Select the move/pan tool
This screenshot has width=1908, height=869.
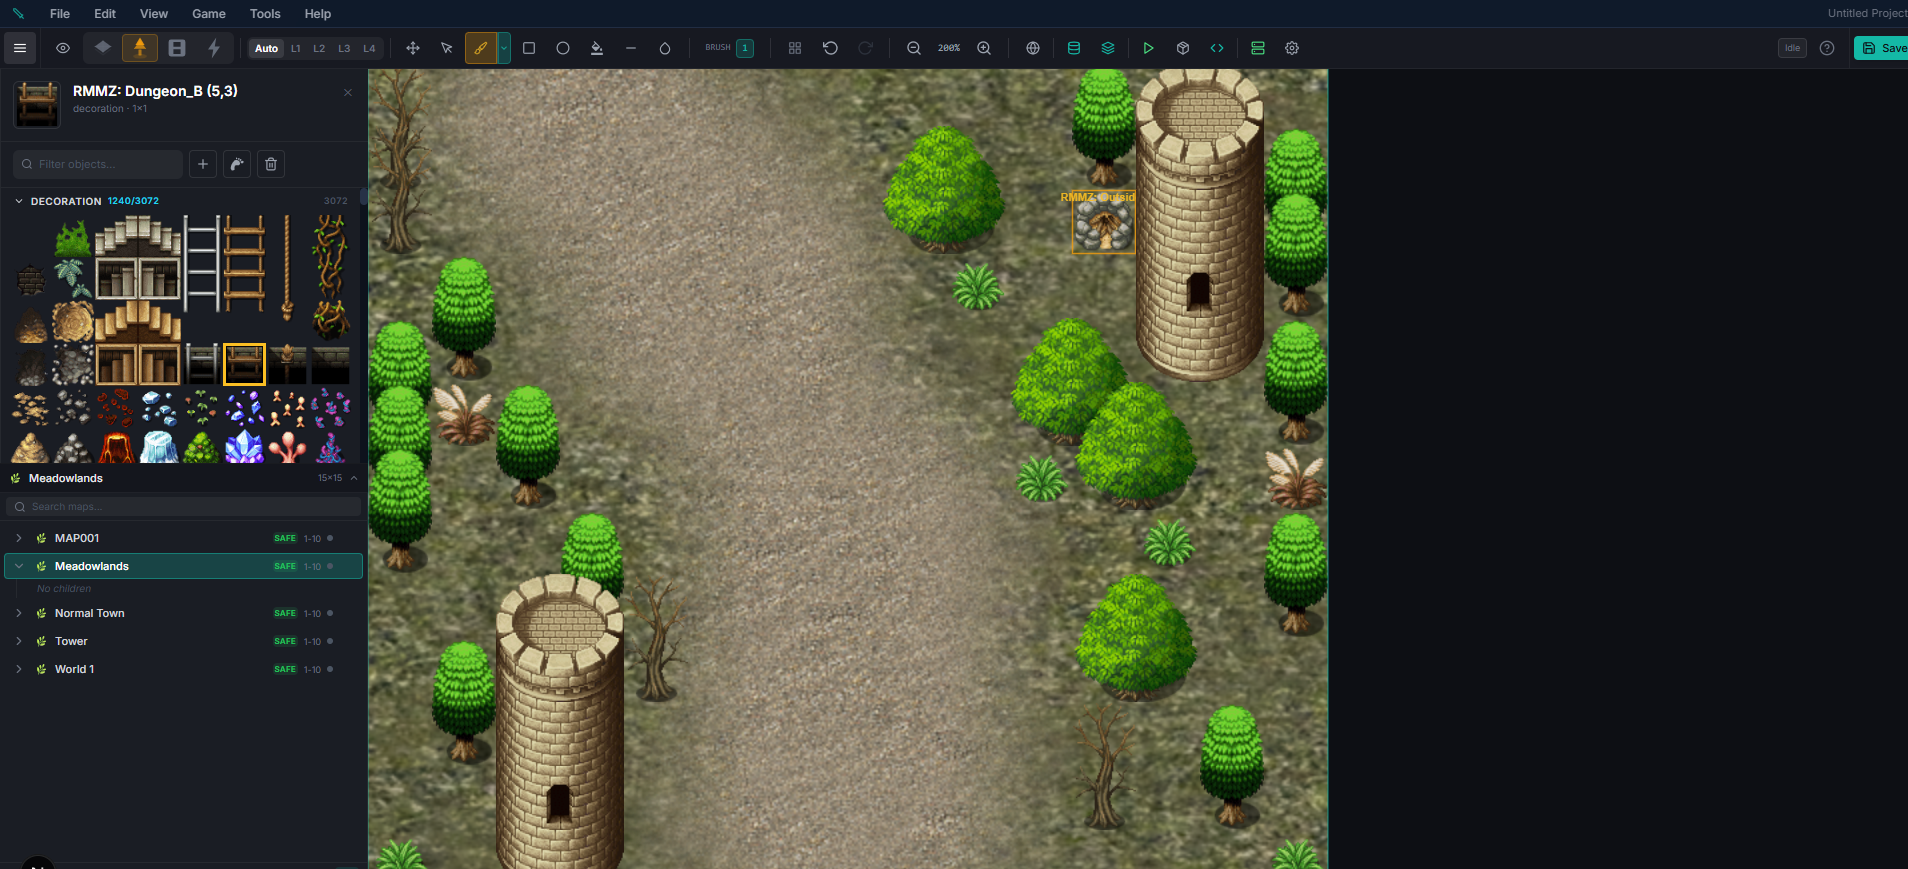click(x=413, y=48)
